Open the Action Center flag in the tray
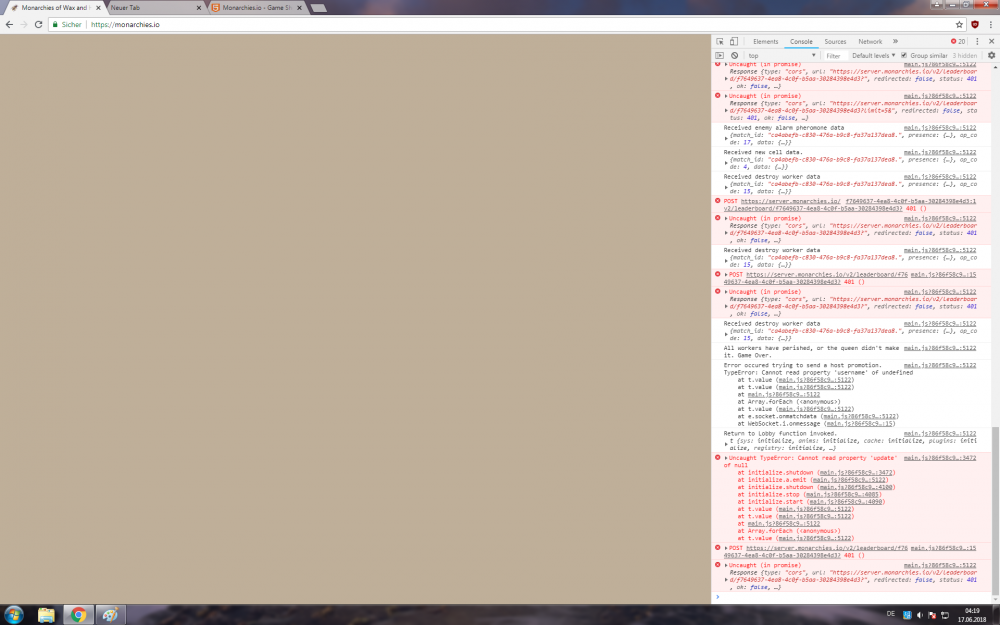 932,615
